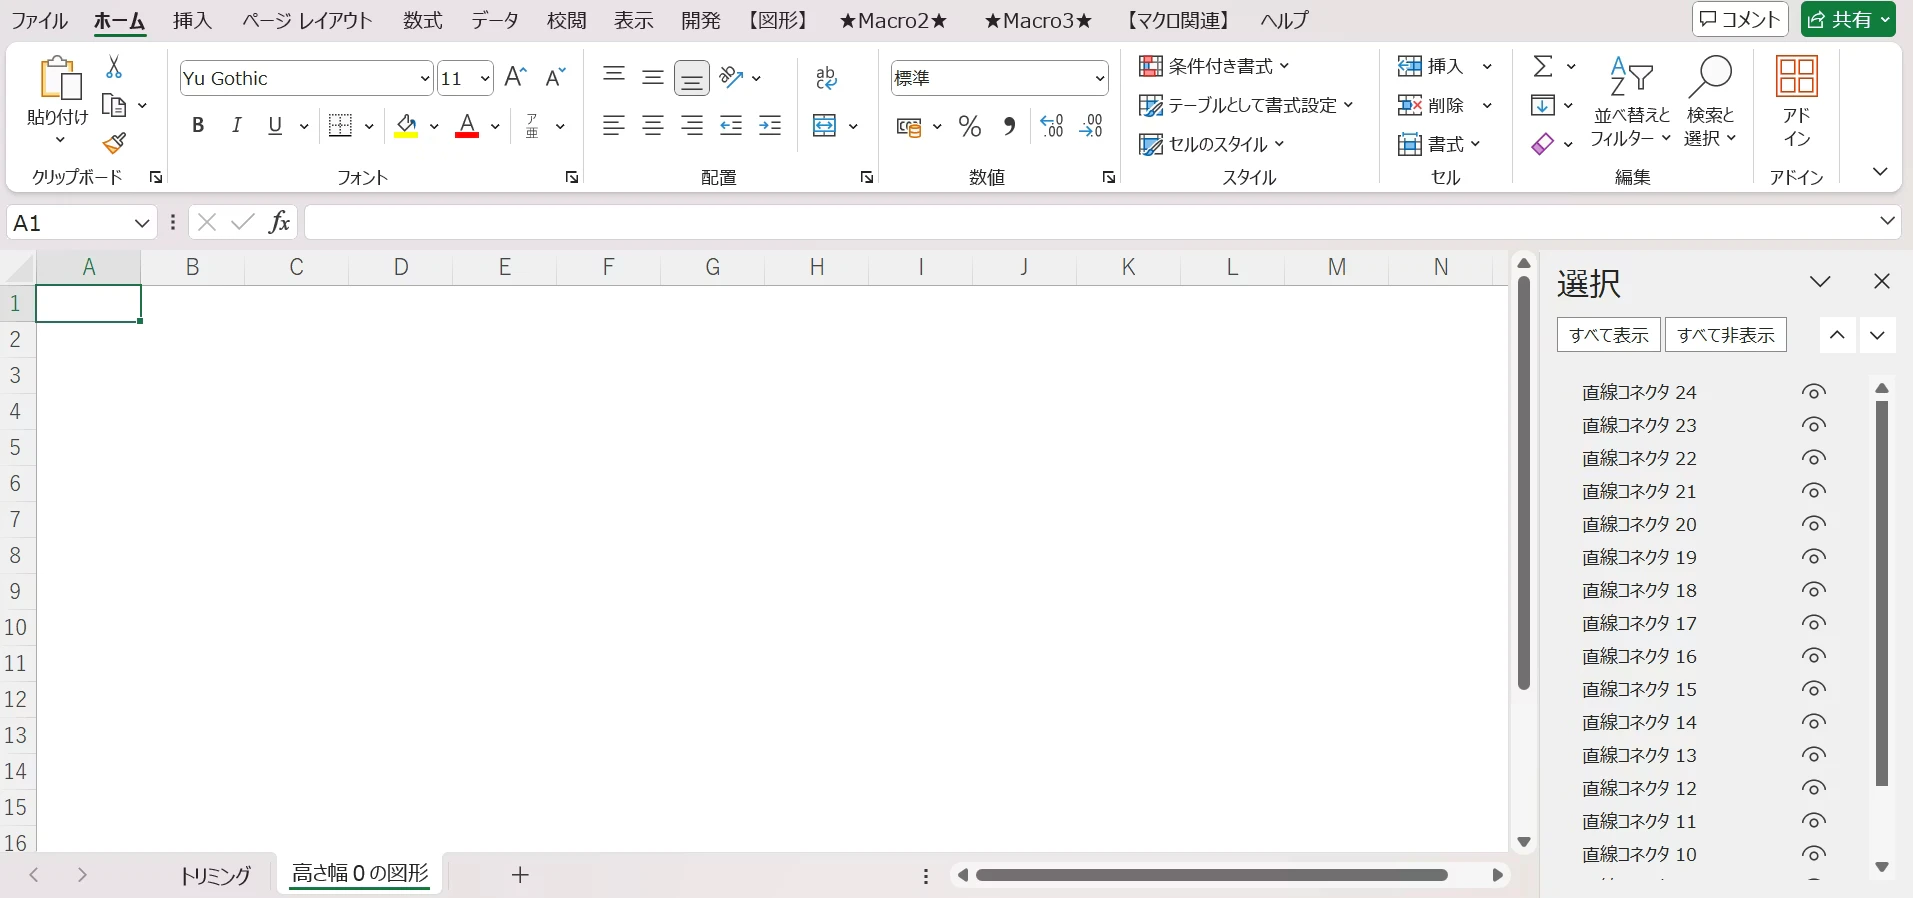1913x898 pixels.
Task: Click the Name Box showing A1
Action: [70, 223]
